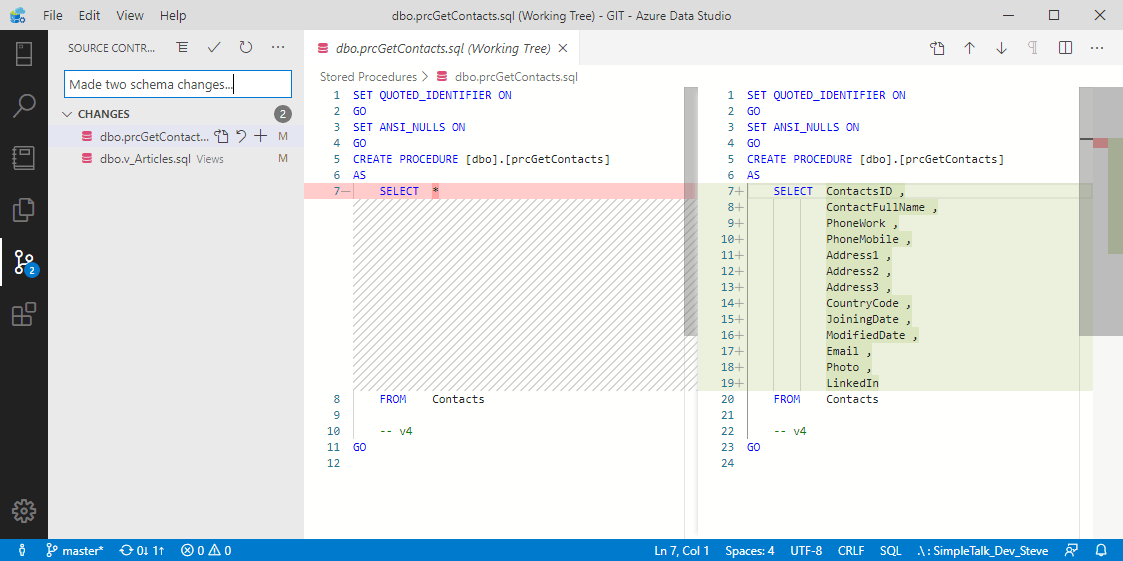This screenshot has height=561, width=1123.
Task: Click the diff overview ruler
Action: [1108, 312]
